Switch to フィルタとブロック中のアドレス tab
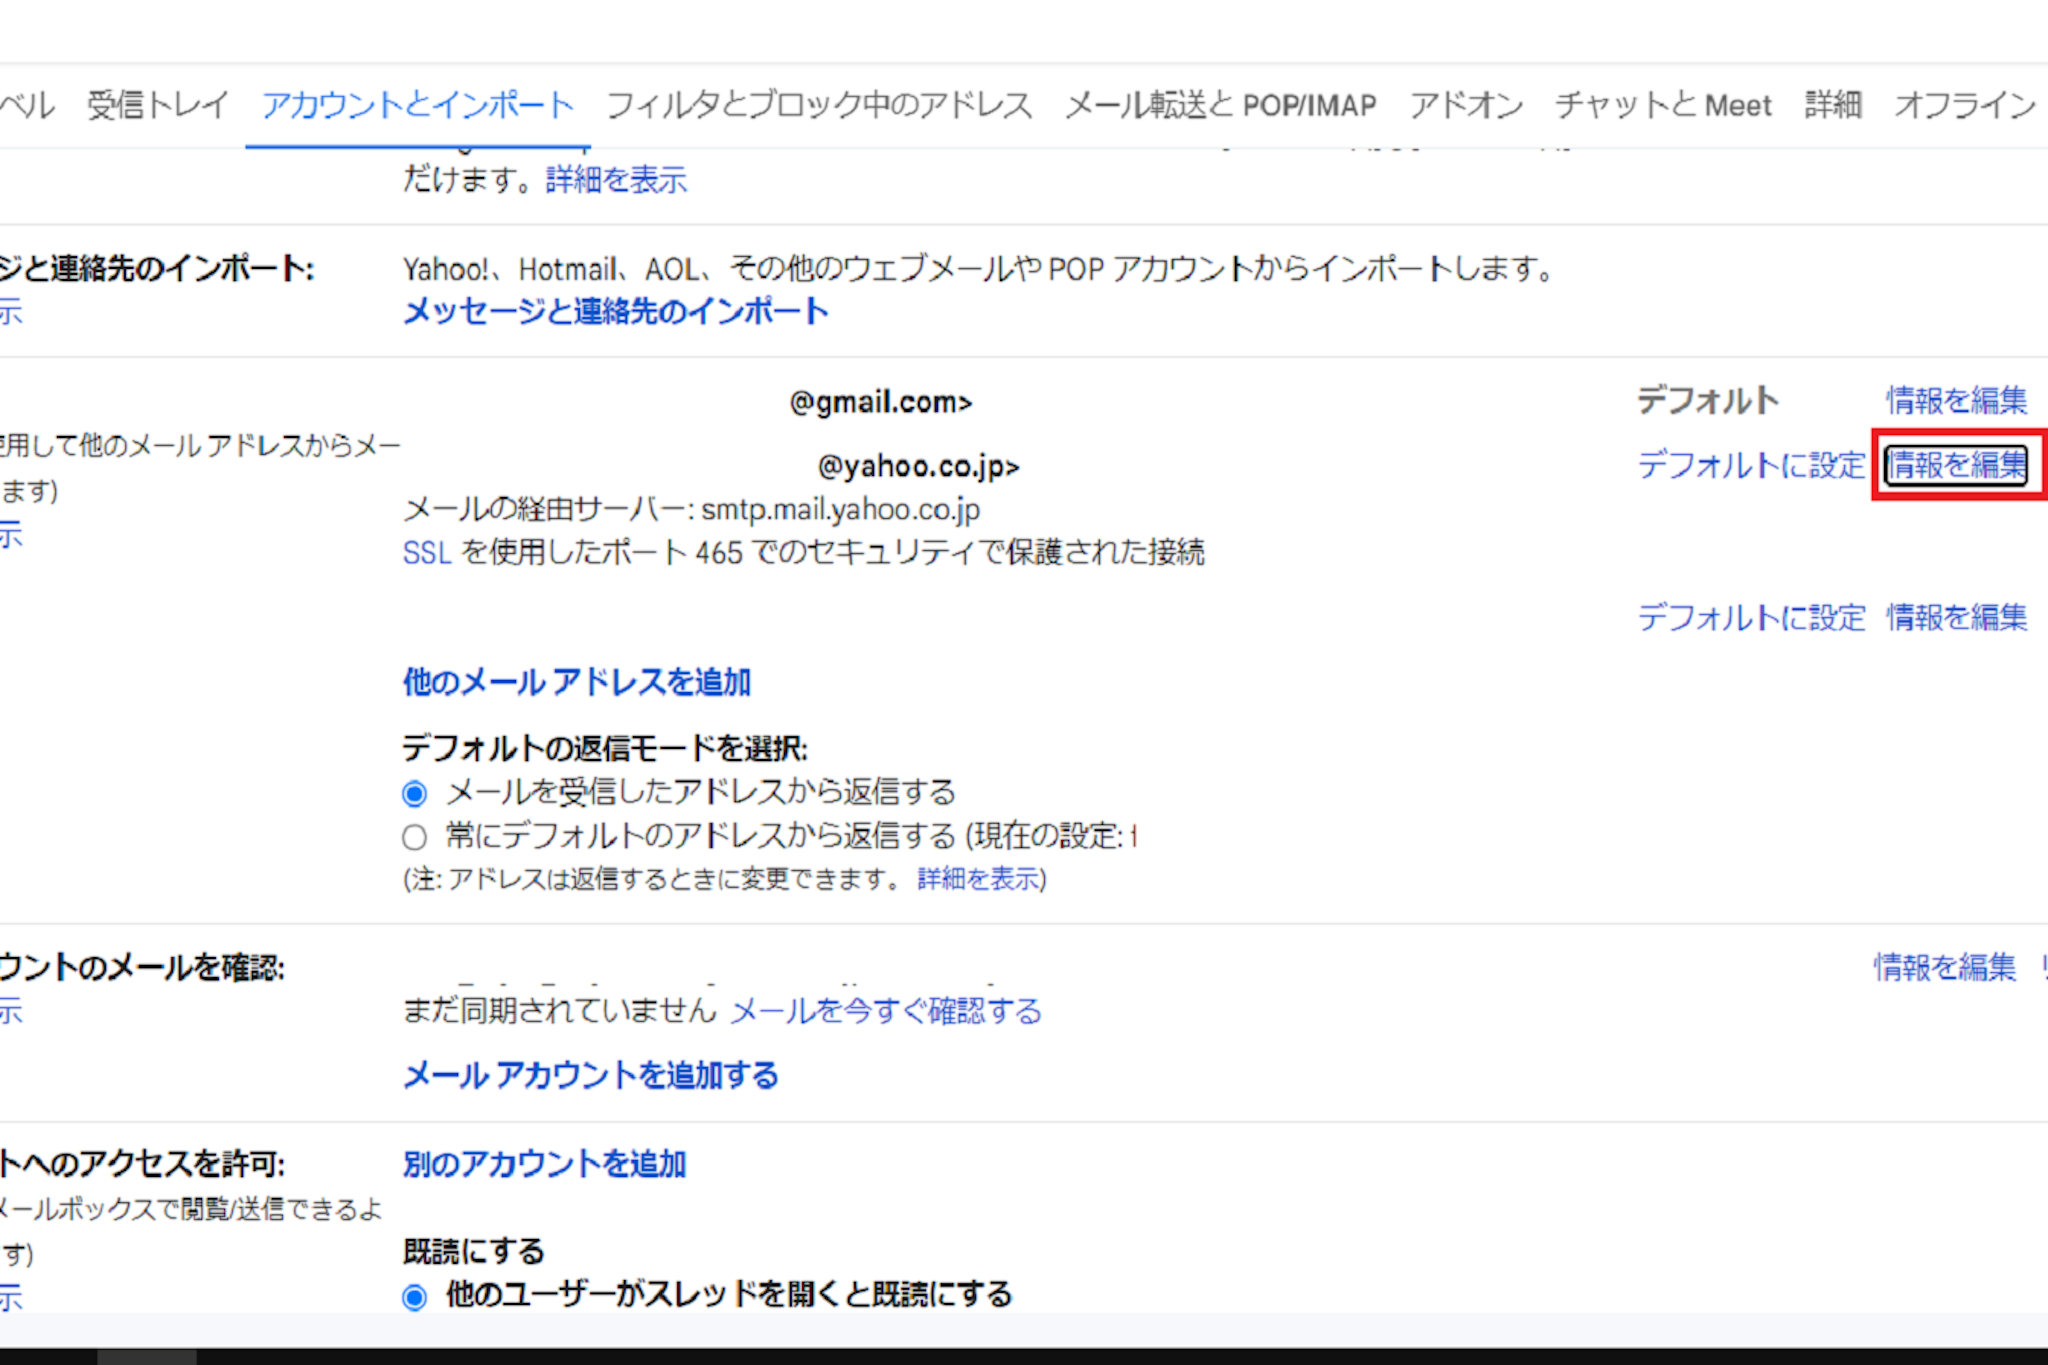 [x=818, y=105]
